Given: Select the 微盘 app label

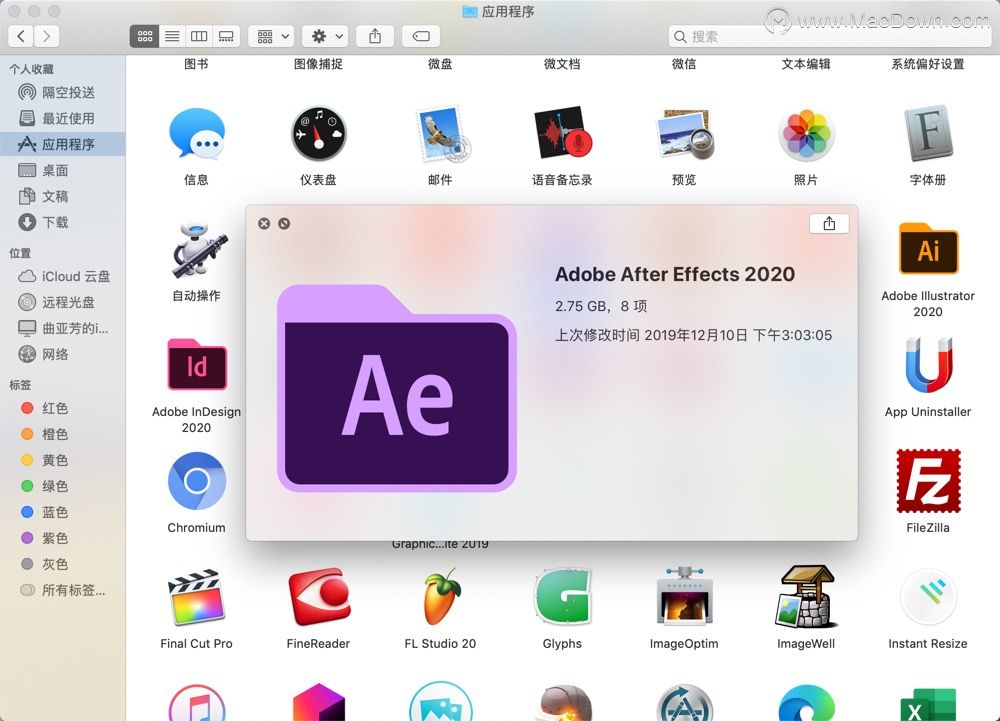Looking at the screenshot, I should coord(441,64).
